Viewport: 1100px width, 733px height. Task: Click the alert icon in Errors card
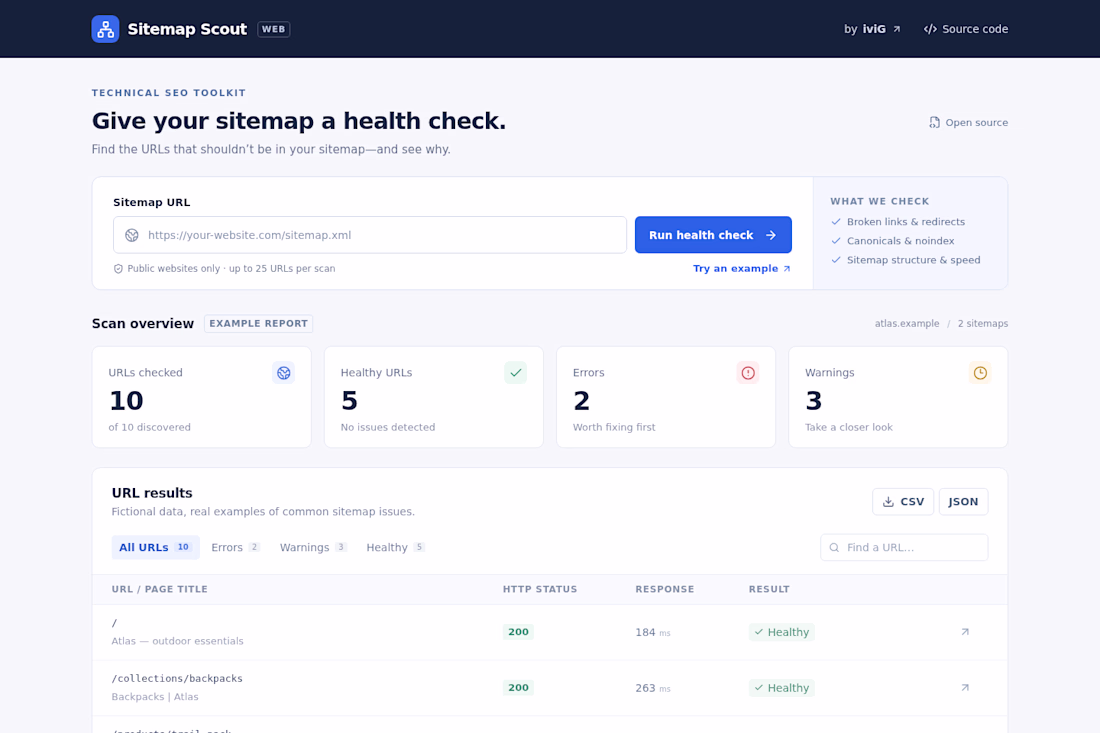pyautogui.click(x=748, y=372)
